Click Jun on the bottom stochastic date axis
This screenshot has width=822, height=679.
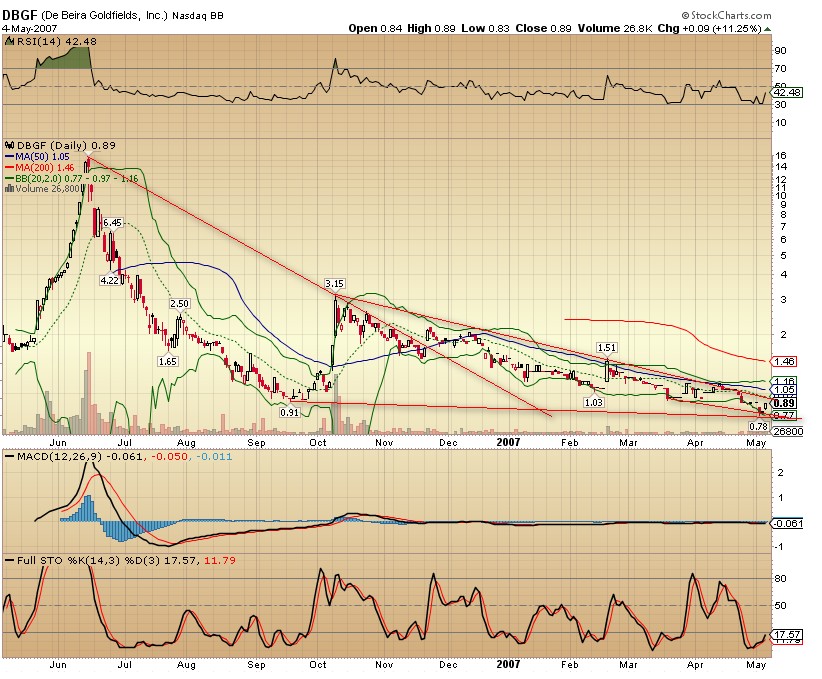58,664
